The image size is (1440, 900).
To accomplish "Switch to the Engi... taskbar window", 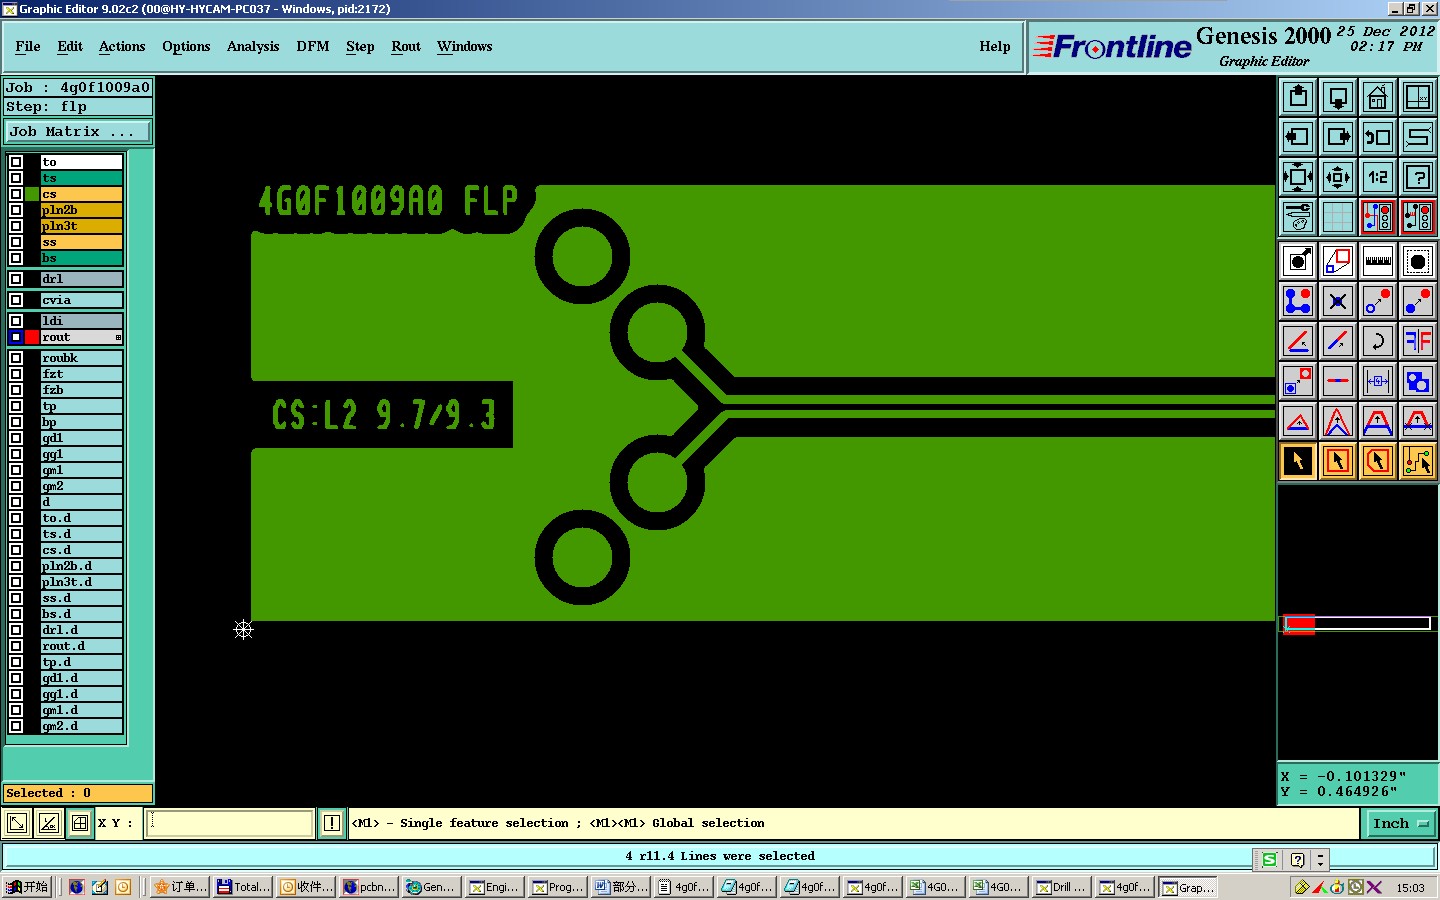I will pyautogui.click(x=495, y=887).
